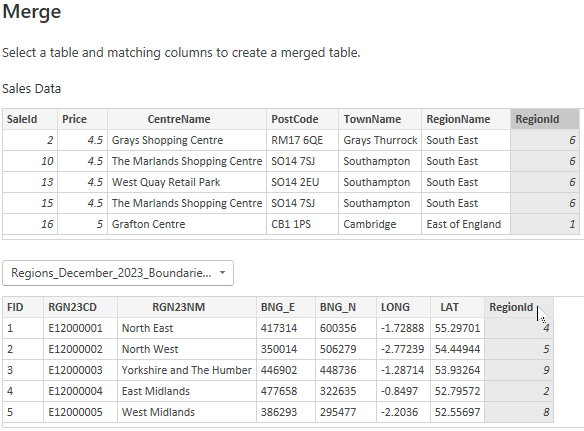This screenshot has height=431, width=584.
Task: Click the -2.77239 longitude value
Action: tap(403, 349)
